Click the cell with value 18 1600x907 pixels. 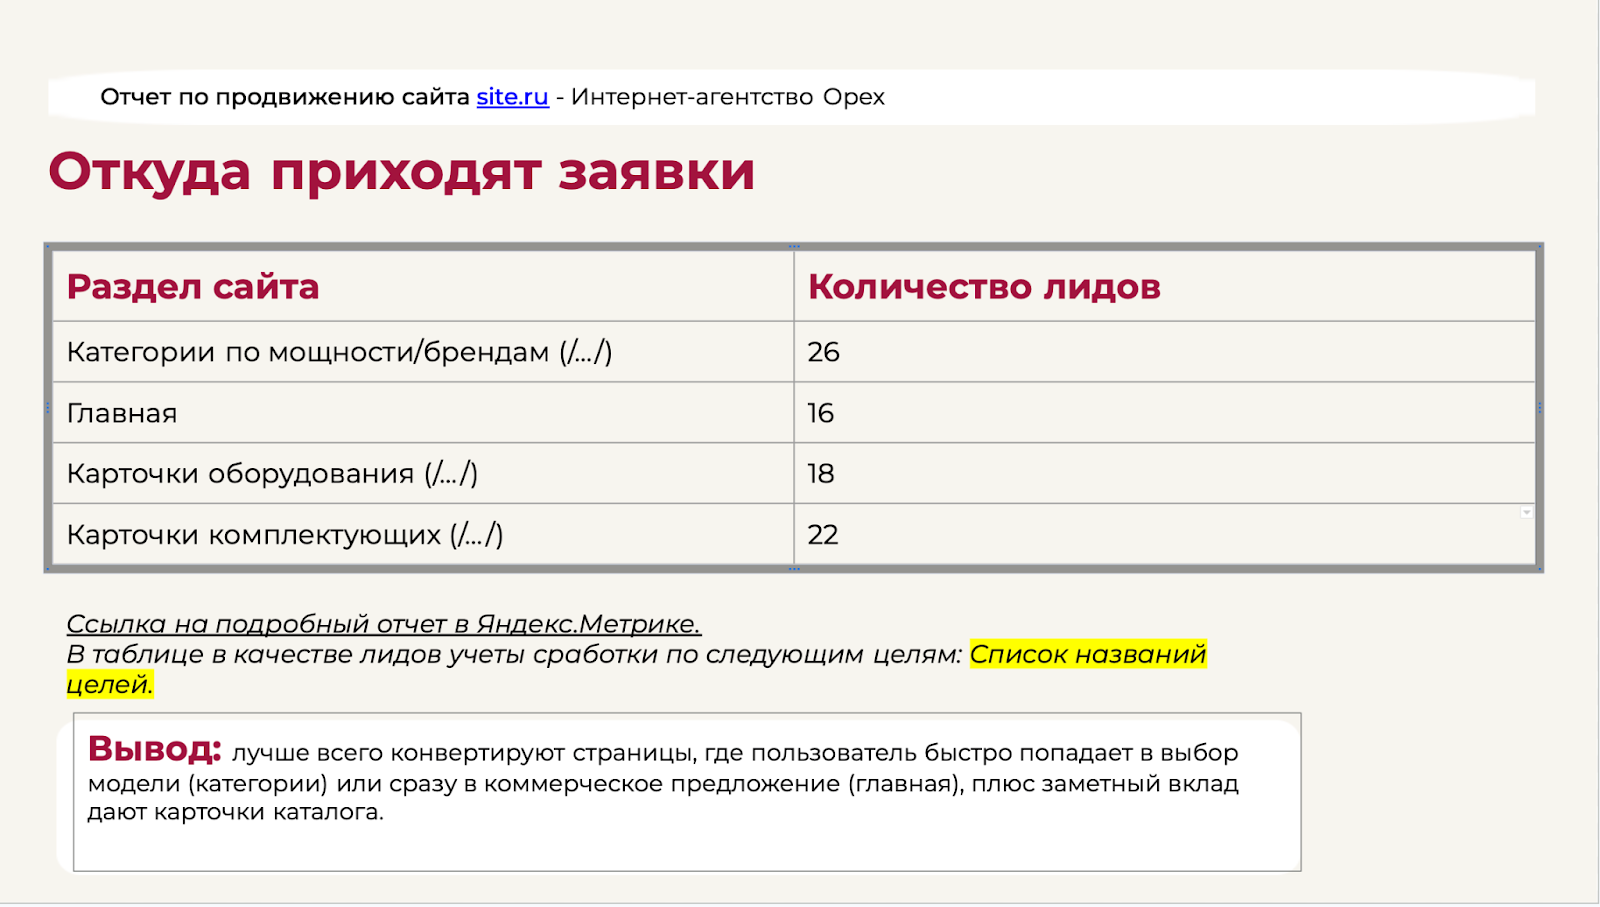click(821, 474)
